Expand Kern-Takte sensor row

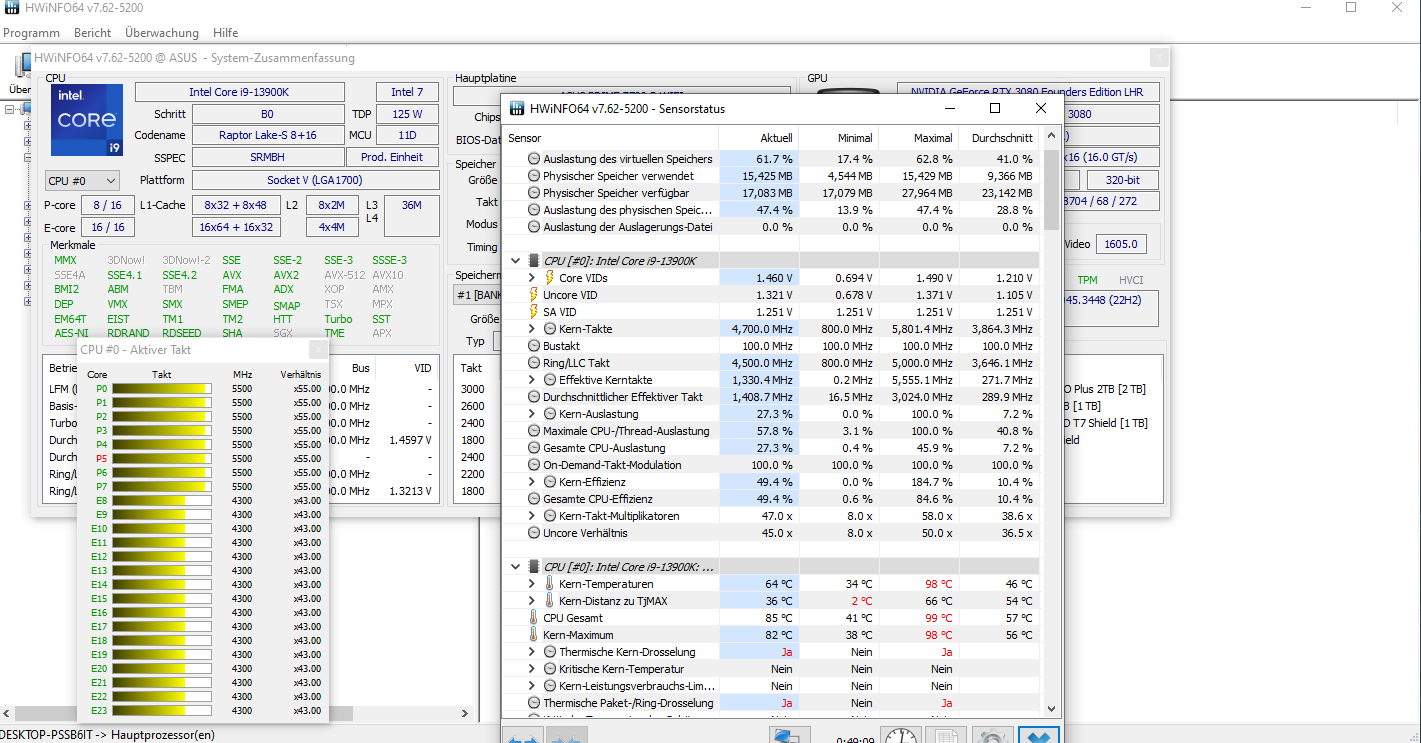pos(532,329)
